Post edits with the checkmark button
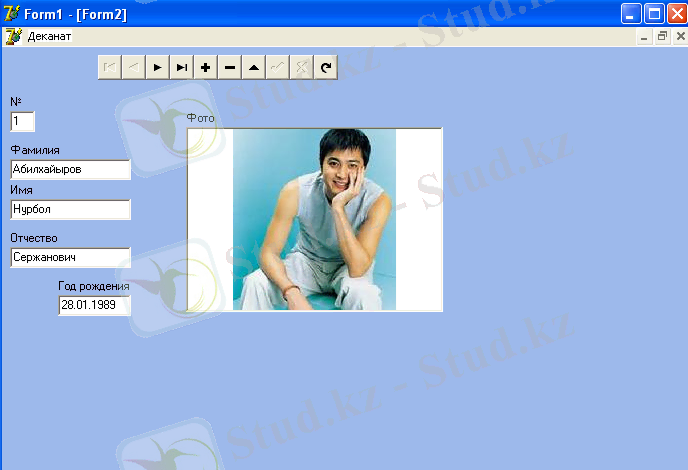688x470 pixels. [278, 67]
